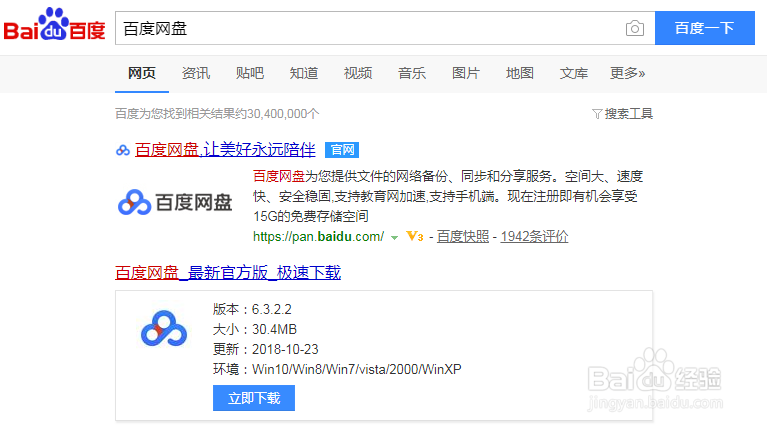767x430 pixels.
Task: Click the 百度一下 search button
Action: pos(704,28)
